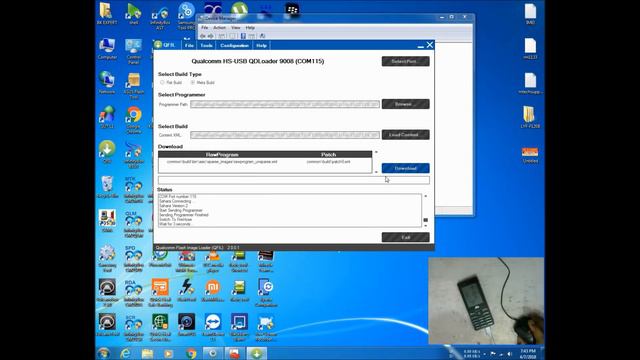Open Windows Media Player from taskbar
Screen dimensions: 640x360
pyautogui.click(x=169, y=353)
